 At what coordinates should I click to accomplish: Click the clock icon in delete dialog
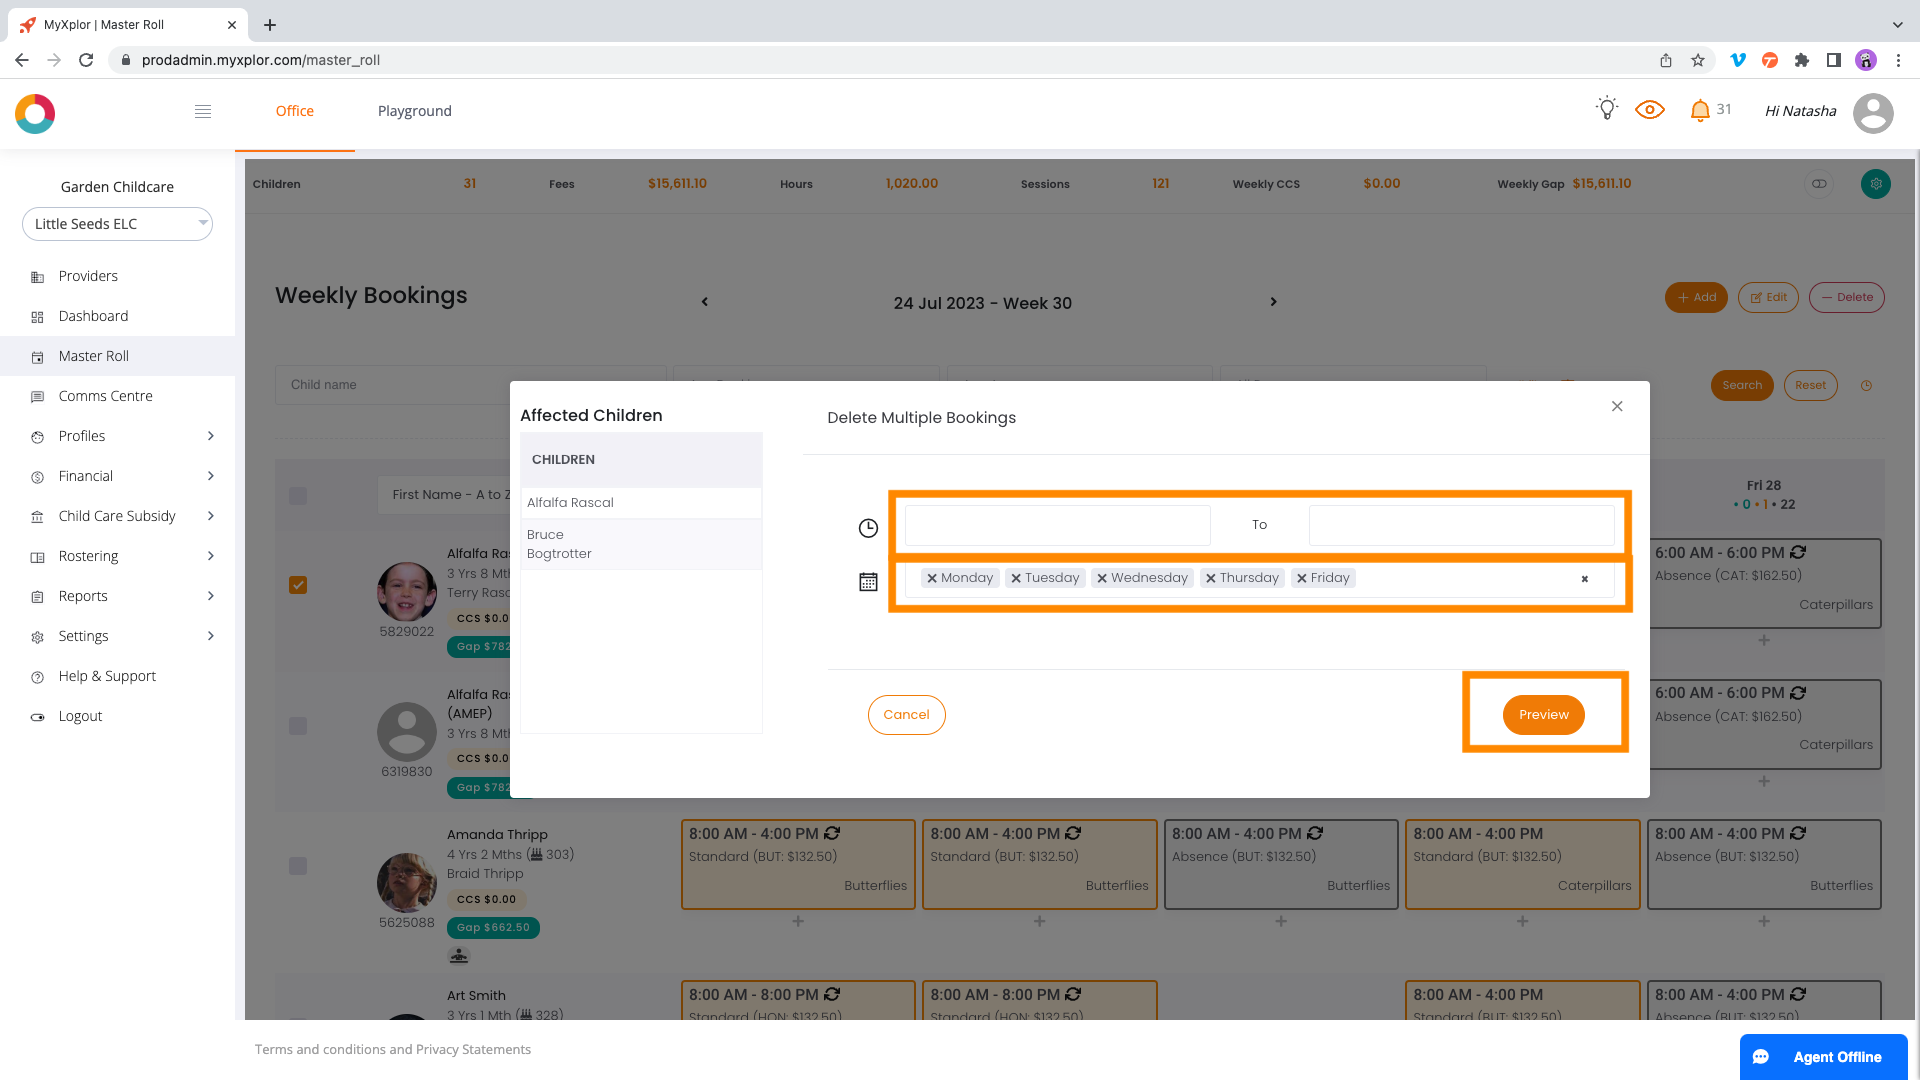pyautogui.click(x=868, y=528)
